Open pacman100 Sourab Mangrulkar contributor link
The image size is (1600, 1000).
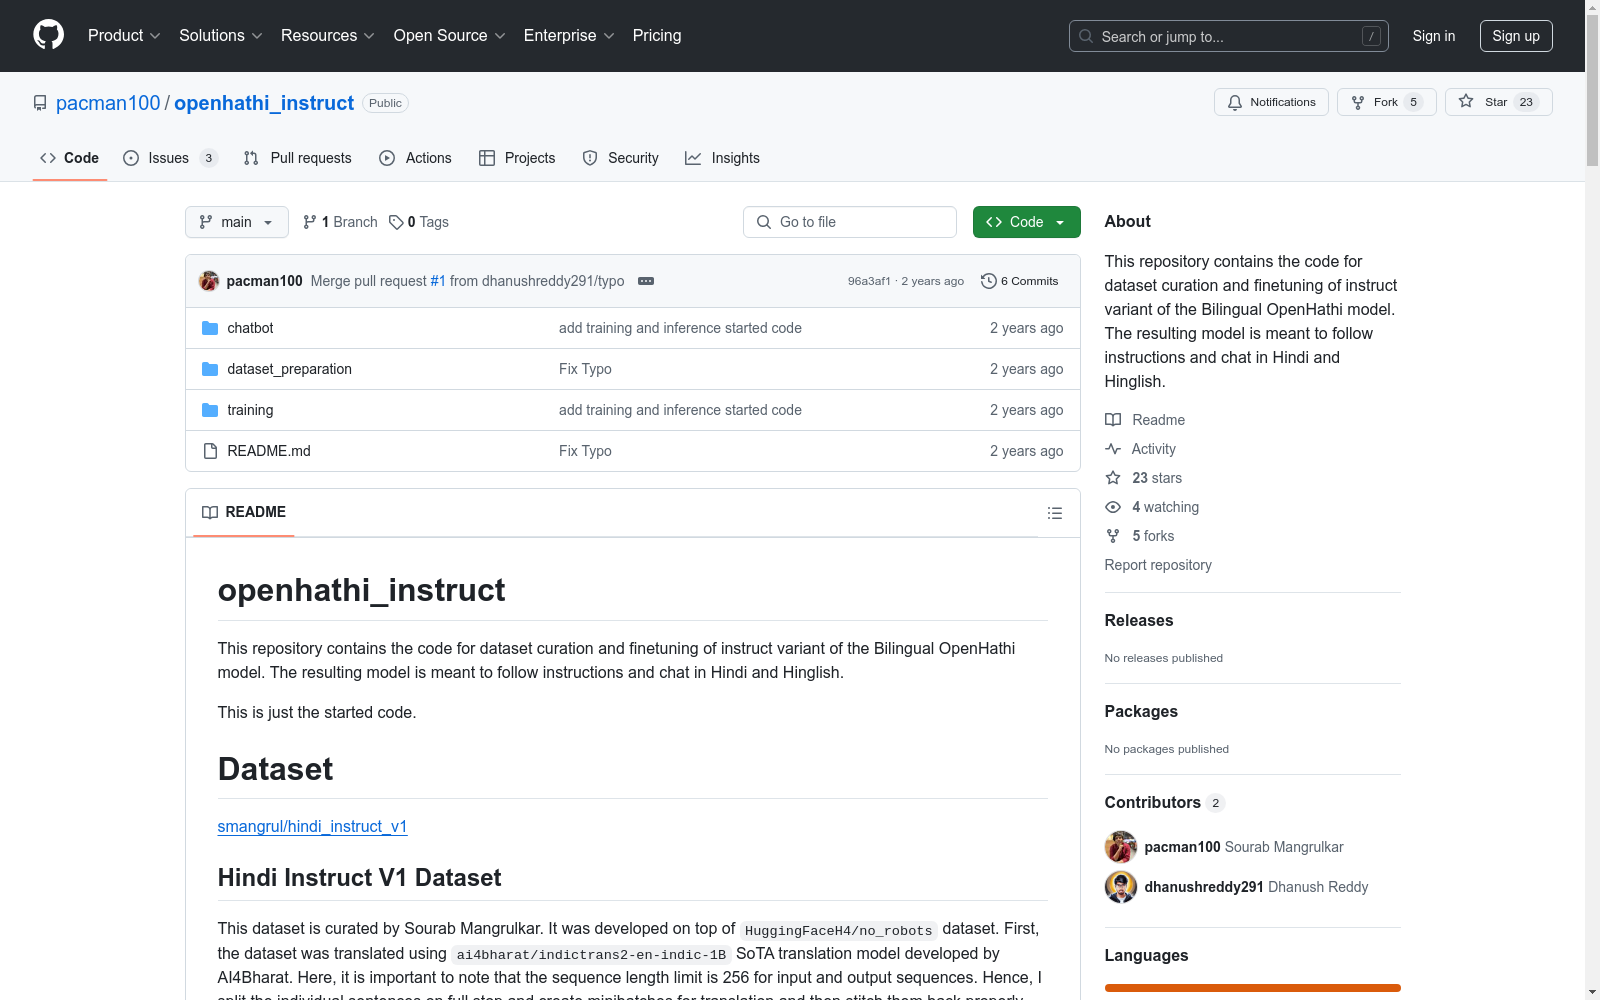coord(1244,847)
